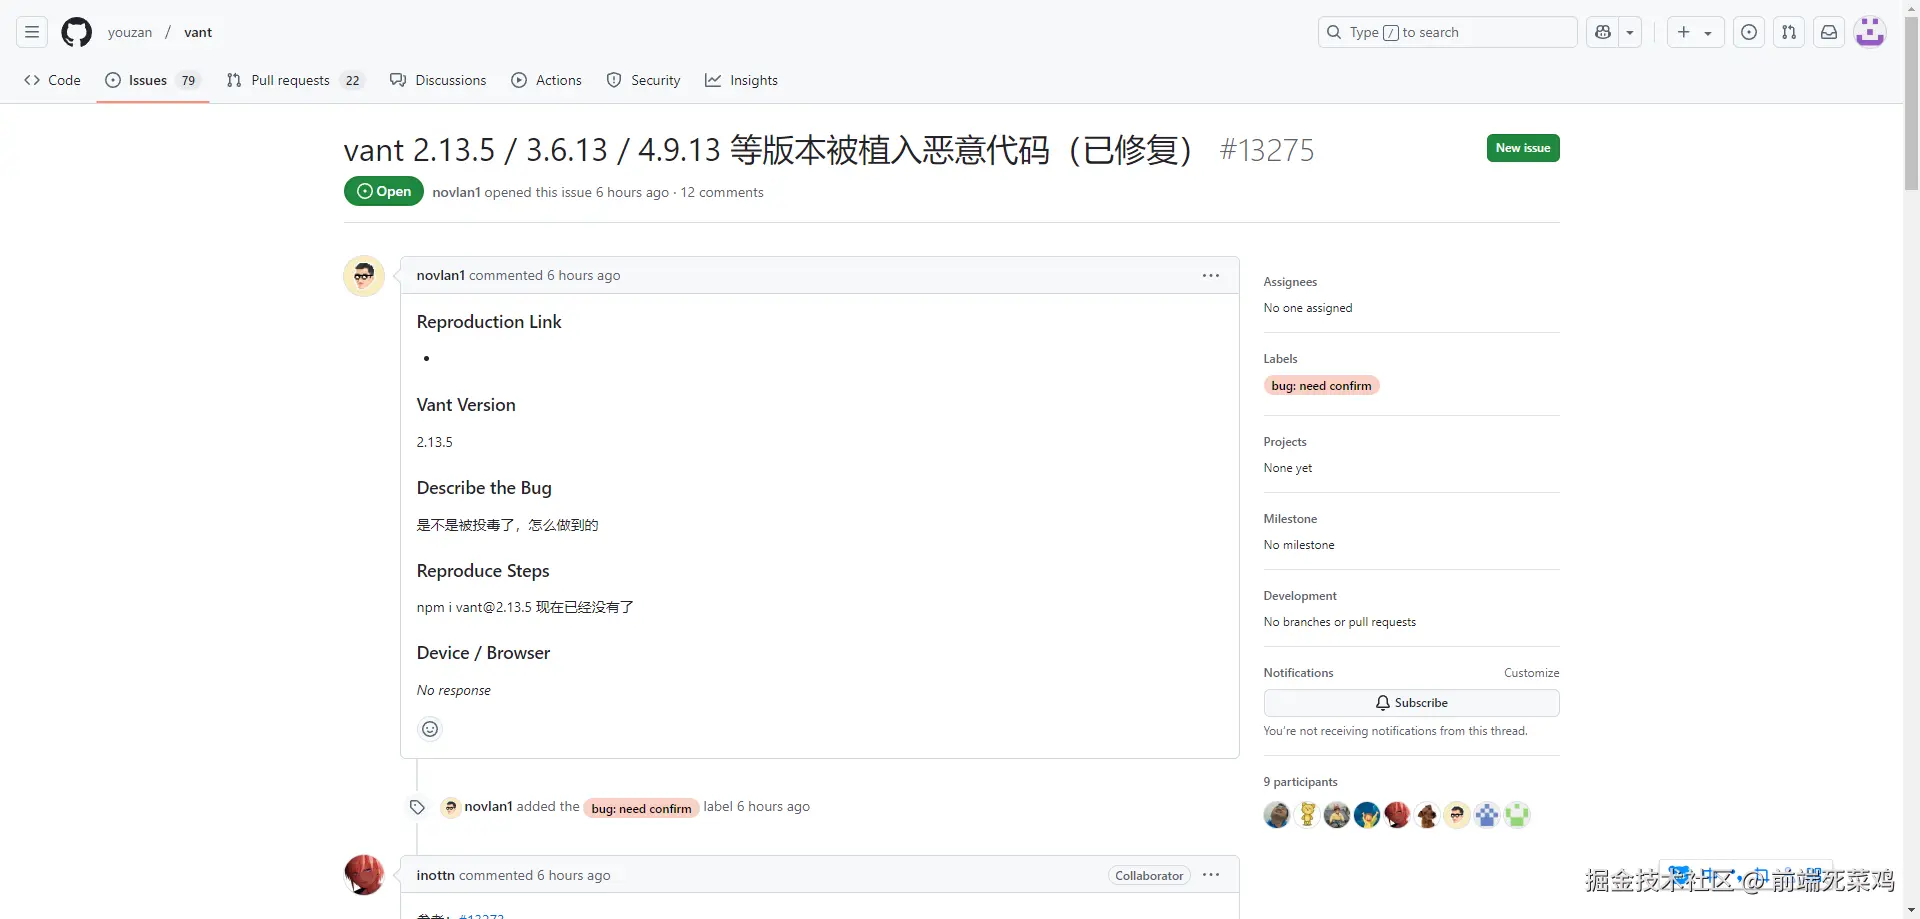Switch to the Discussions tab
The image size is (1920, 919).
pyautogui.click(x=438, y=80)
